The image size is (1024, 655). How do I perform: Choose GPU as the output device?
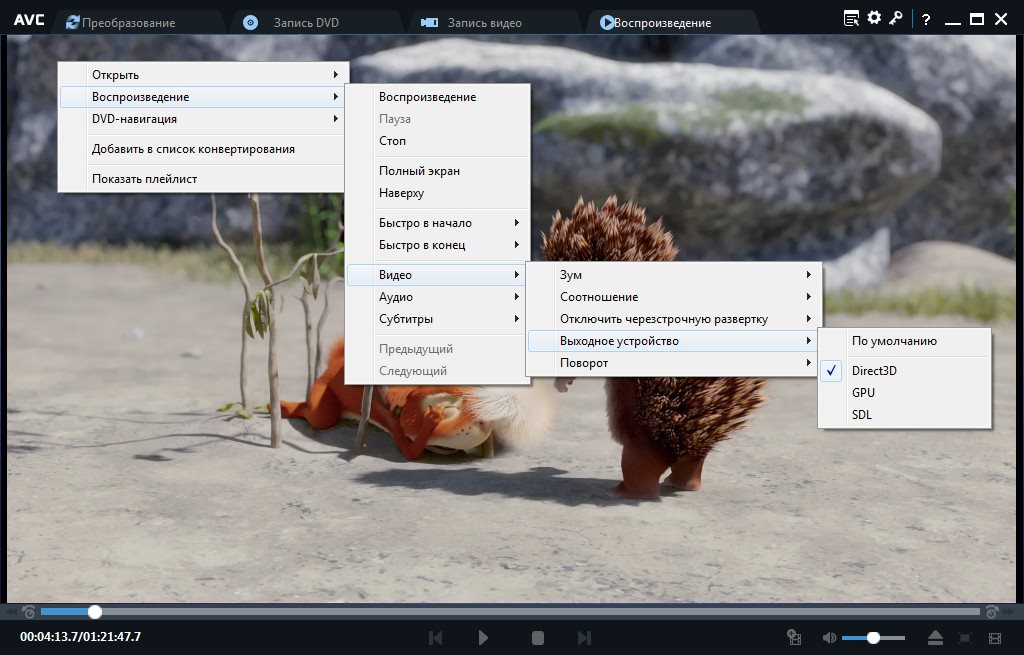pyautogui.click(x=863, y=392)
